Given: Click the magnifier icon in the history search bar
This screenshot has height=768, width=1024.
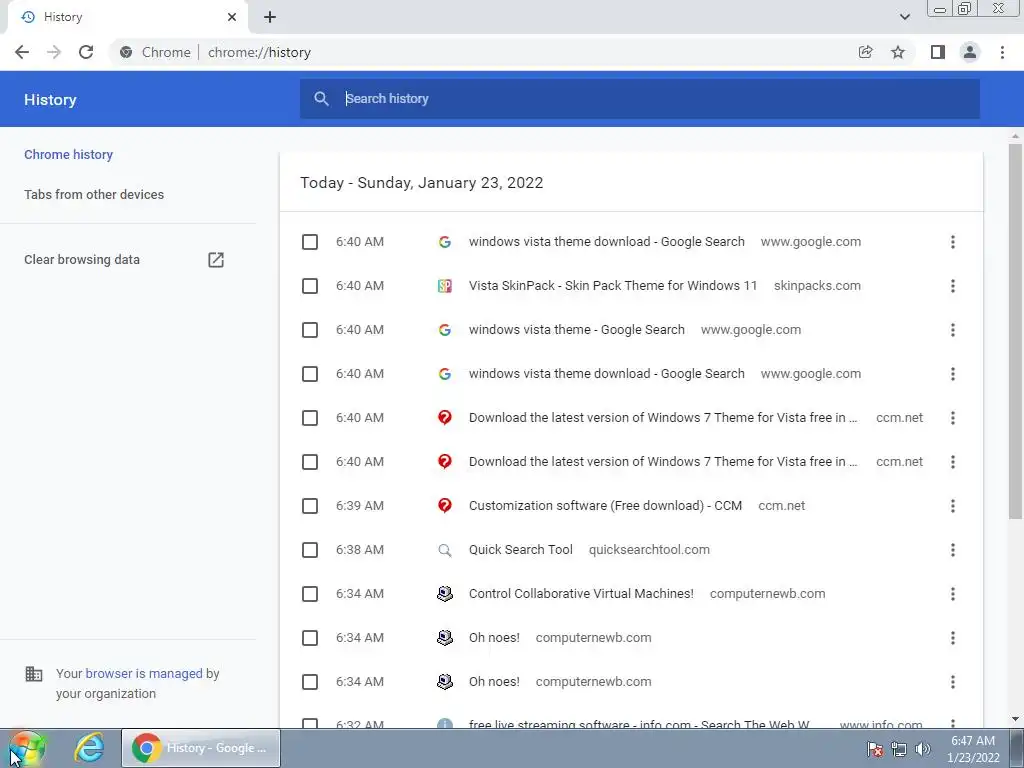Looking at the screenshot, I should tap(321, 99).
